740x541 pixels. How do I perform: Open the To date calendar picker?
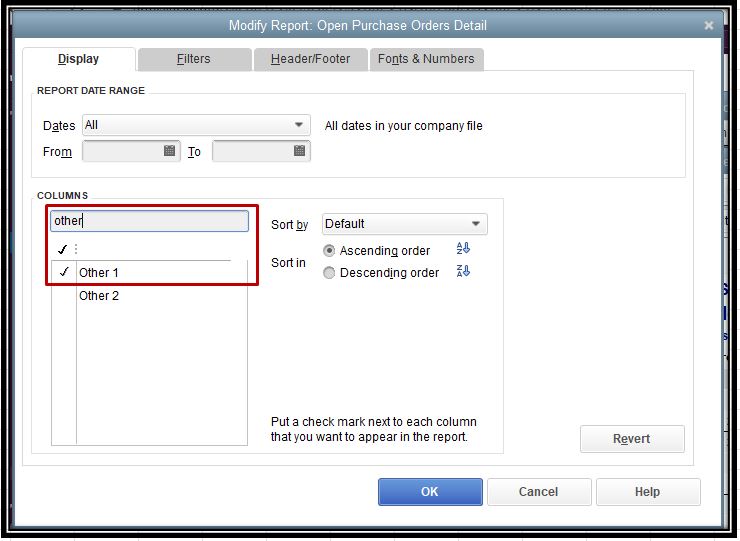pyautogui.click(x=299, y=151)
